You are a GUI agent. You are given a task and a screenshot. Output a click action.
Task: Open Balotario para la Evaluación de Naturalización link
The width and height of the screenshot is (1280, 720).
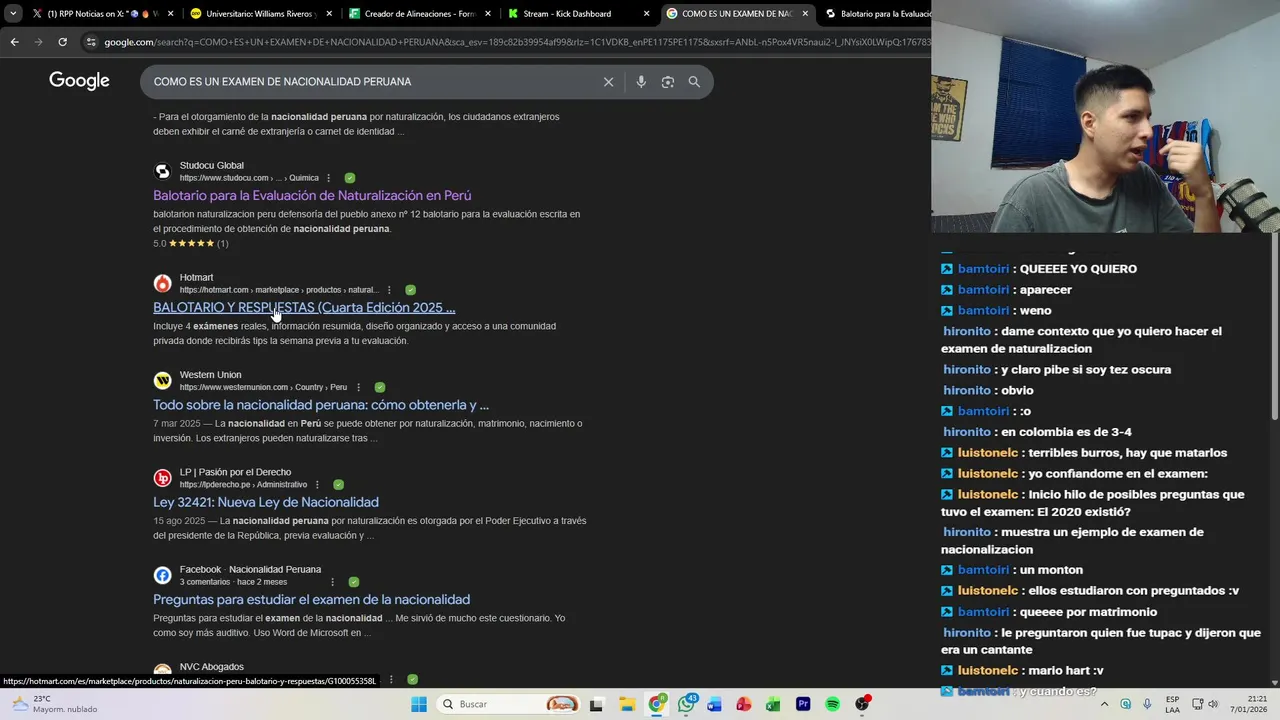[312, 196]
